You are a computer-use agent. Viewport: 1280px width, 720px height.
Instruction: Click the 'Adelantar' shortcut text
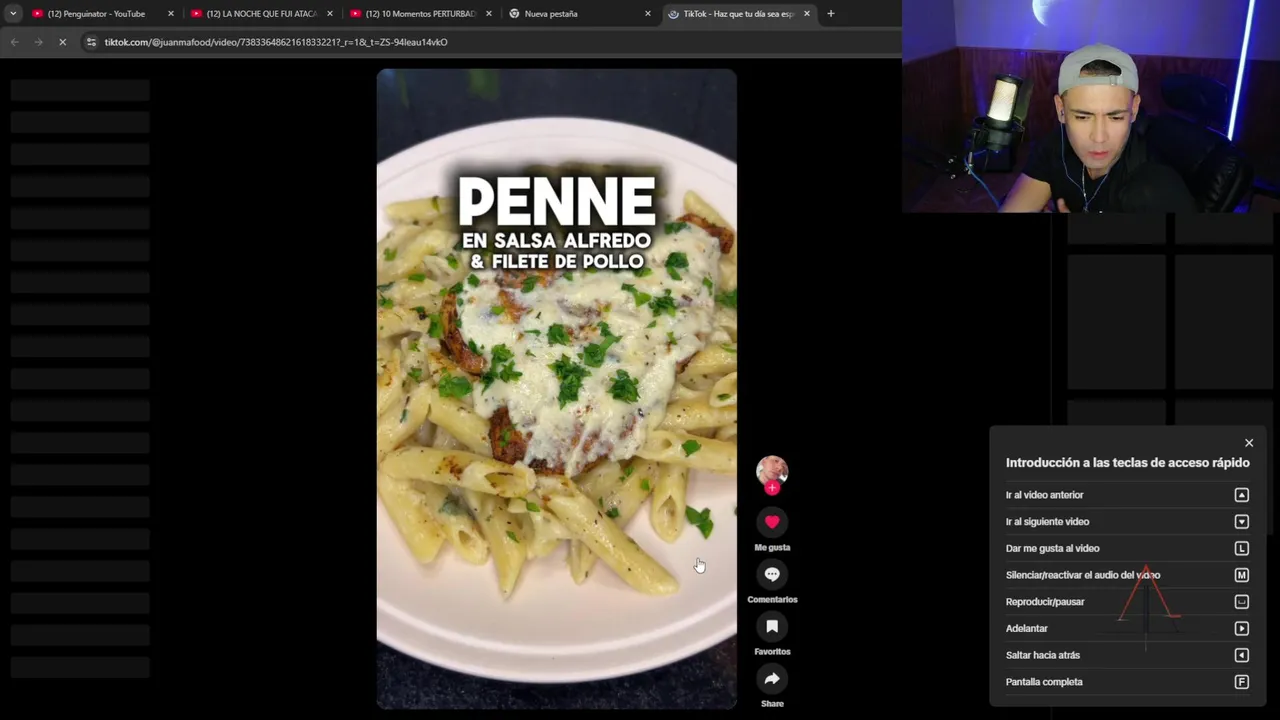1027,629
